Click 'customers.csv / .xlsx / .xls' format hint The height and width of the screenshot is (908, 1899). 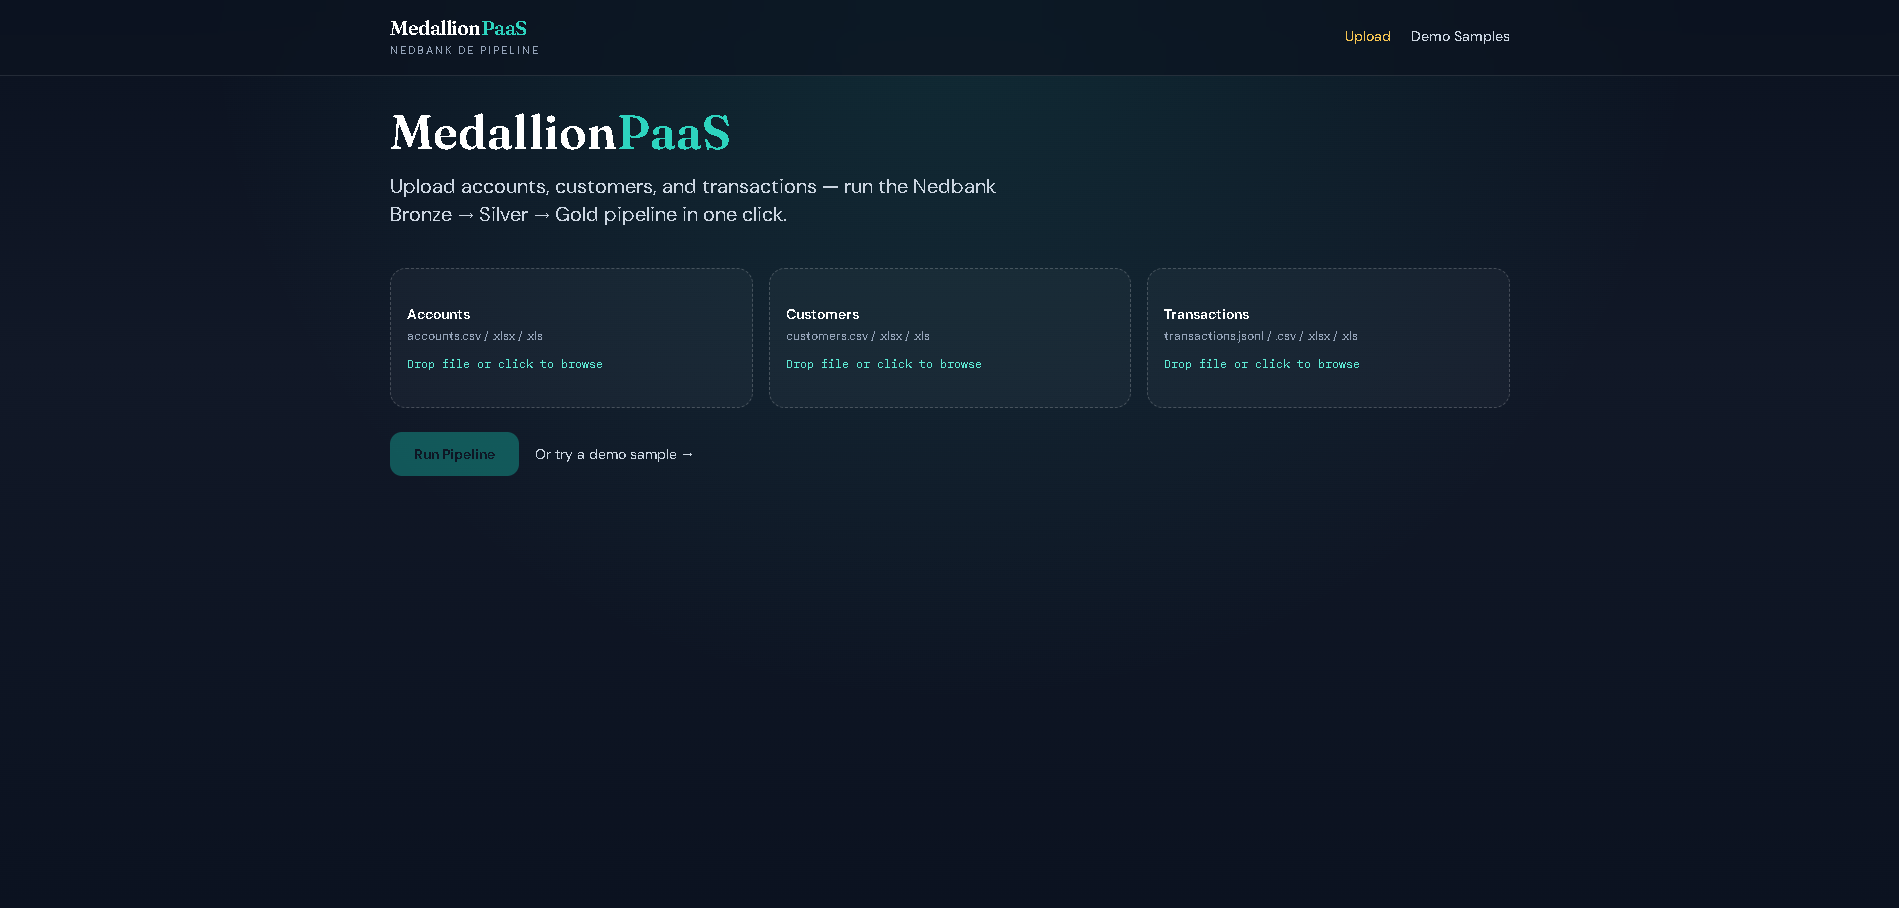coord(858,336)
